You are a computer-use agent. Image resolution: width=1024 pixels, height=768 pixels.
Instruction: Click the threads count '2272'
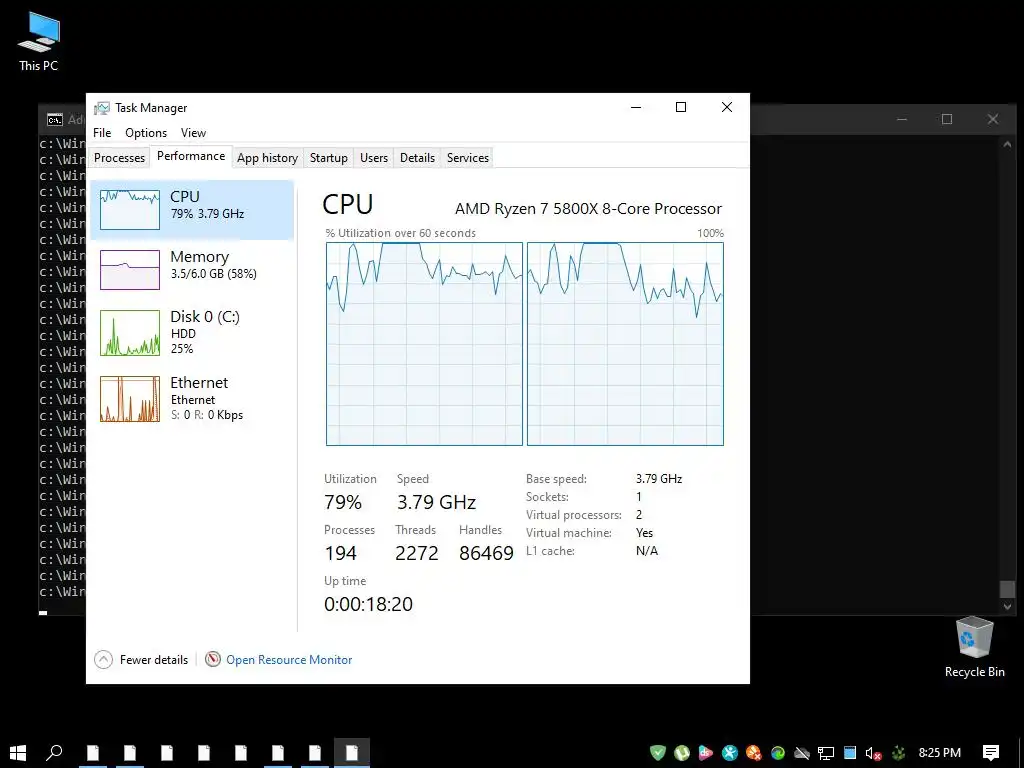coord(417,553)
